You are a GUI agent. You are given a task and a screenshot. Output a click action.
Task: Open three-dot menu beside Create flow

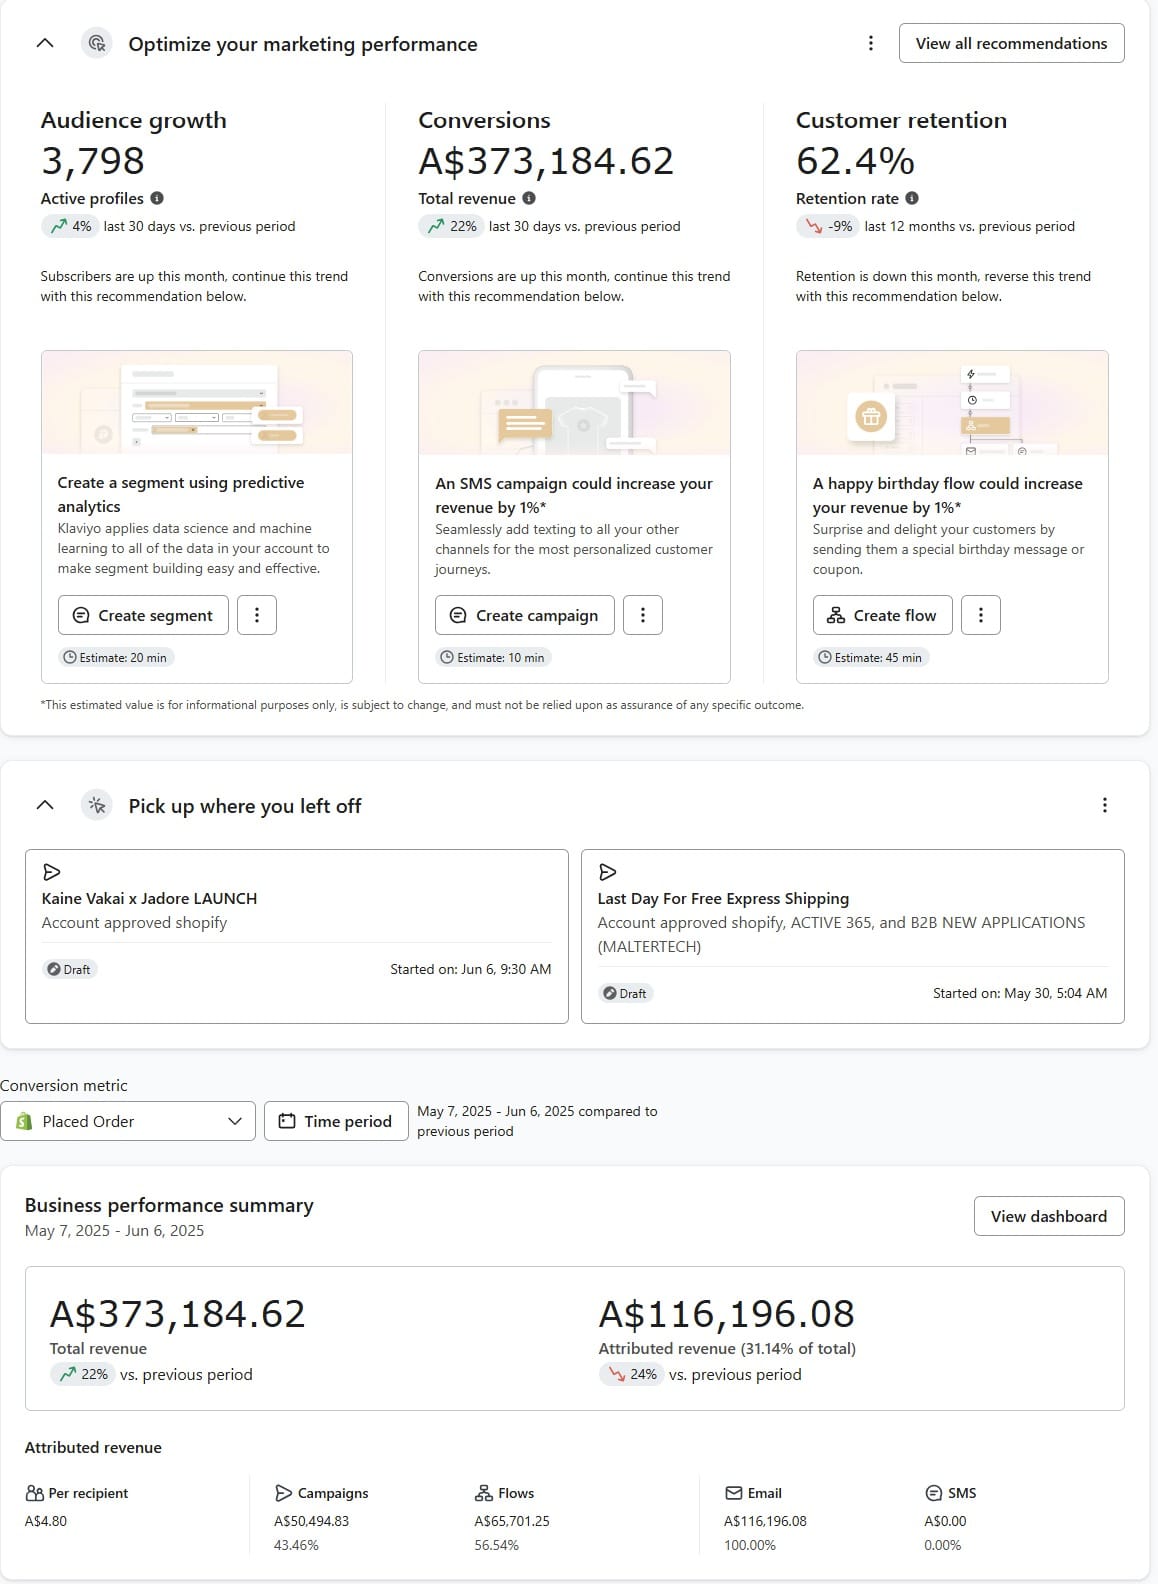[x=981, y=615]
